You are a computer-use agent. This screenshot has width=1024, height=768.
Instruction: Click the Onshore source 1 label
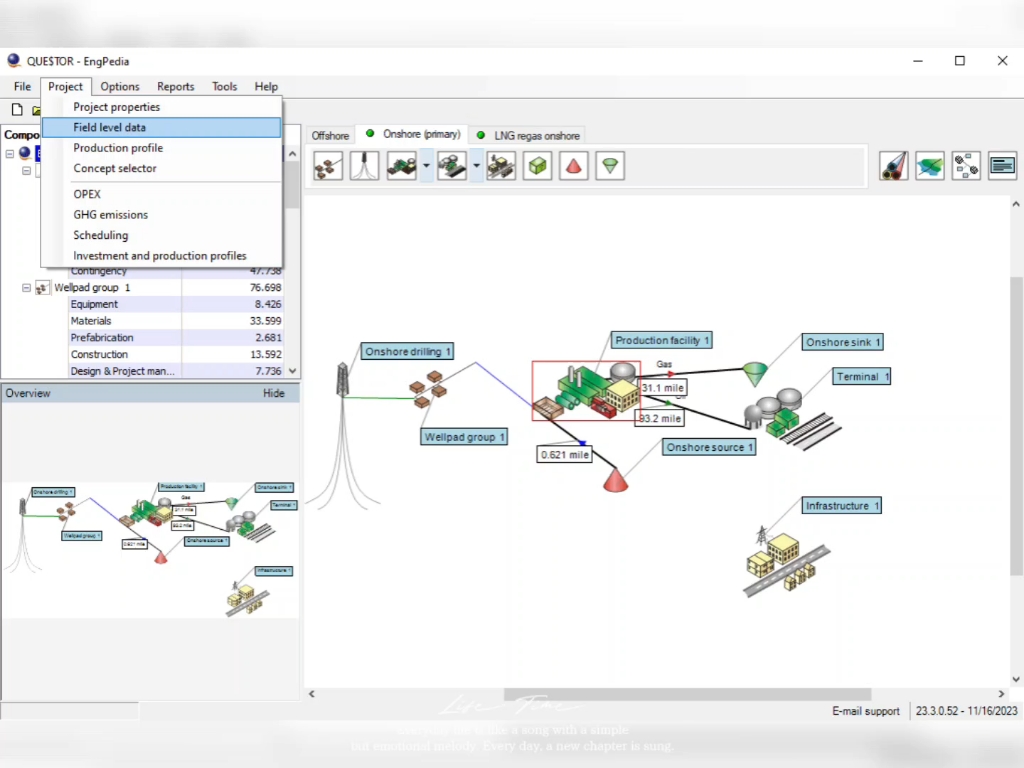pos(709,447)
